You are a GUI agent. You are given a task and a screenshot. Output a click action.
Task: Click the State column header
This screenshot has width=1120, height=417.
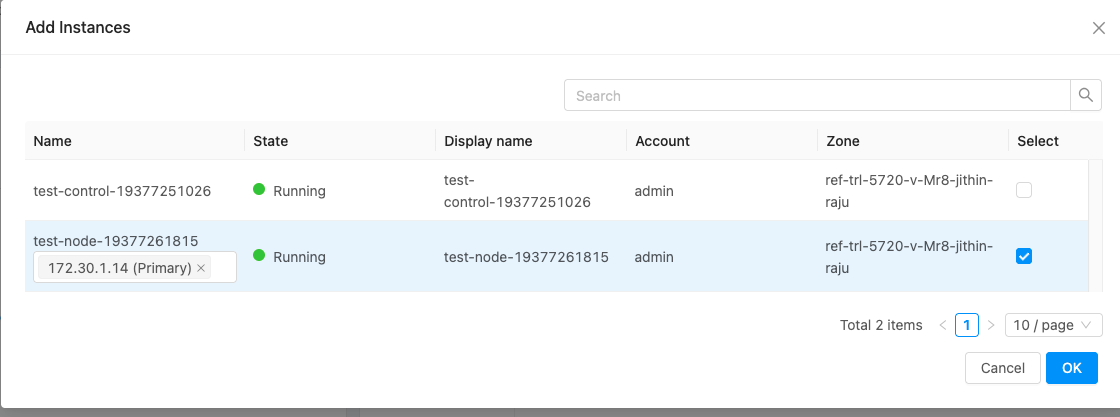tap(271, 141)
